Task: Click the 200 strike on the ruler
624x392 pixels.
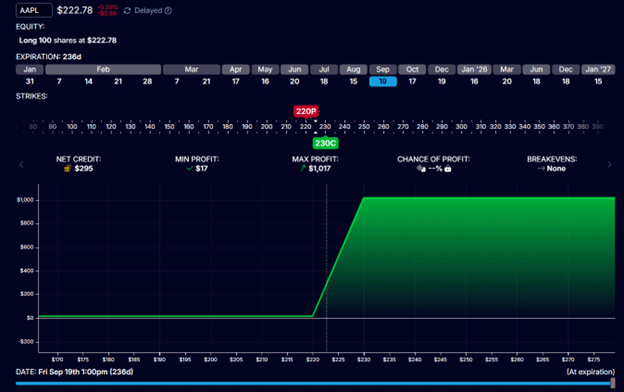Action: point(267,127)
